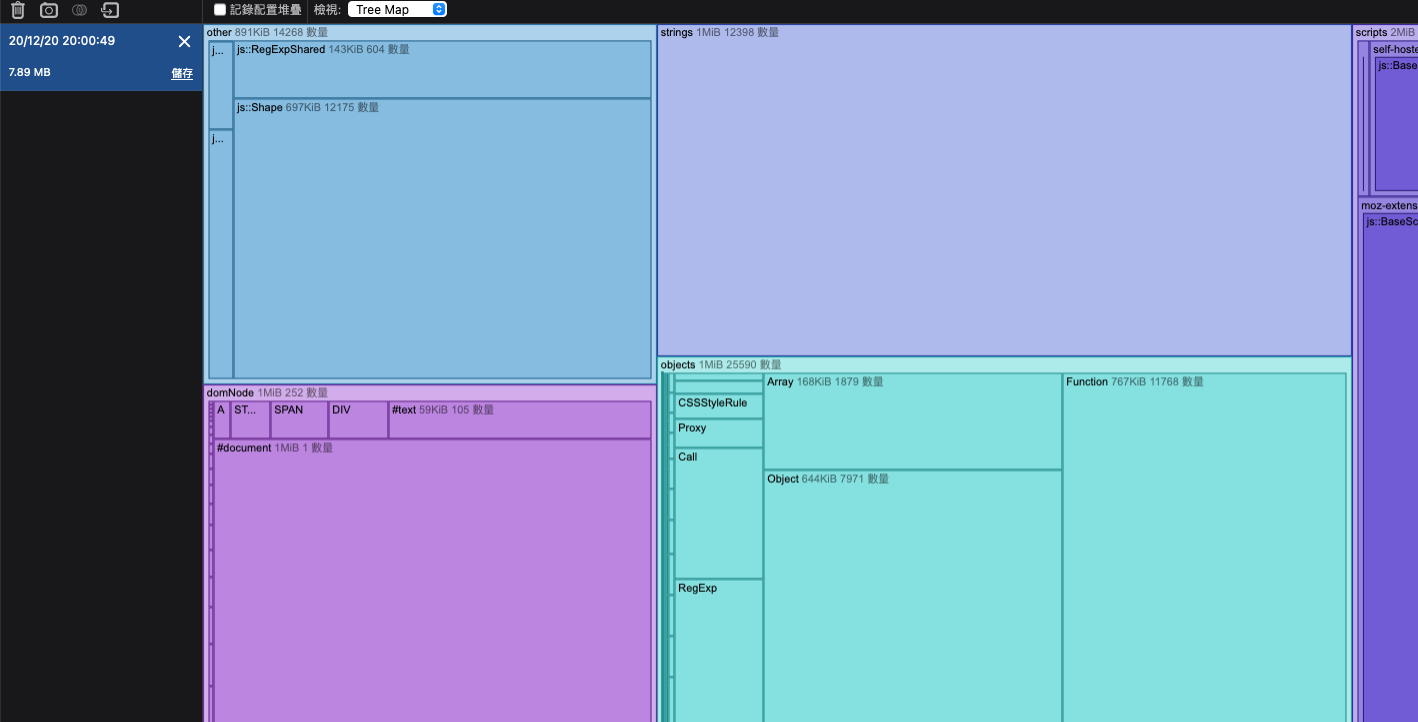Image resolution: width=1418 pixels, height=722 pixels.
Task: Select the js::RegExpShared block
Action: (x=442, y=69)
